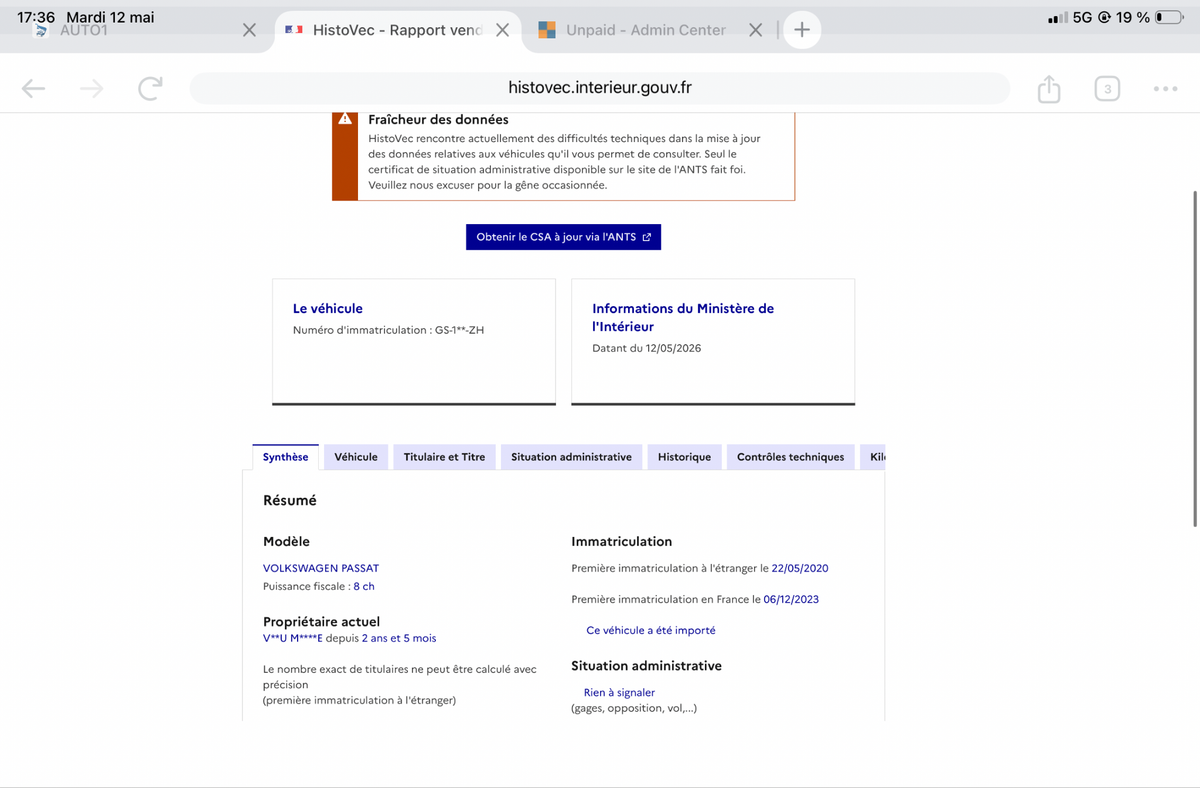Close the AUTO1 browser tab
The height and width of the screenshot is (788, 1200).
click(x=250, y=30)
